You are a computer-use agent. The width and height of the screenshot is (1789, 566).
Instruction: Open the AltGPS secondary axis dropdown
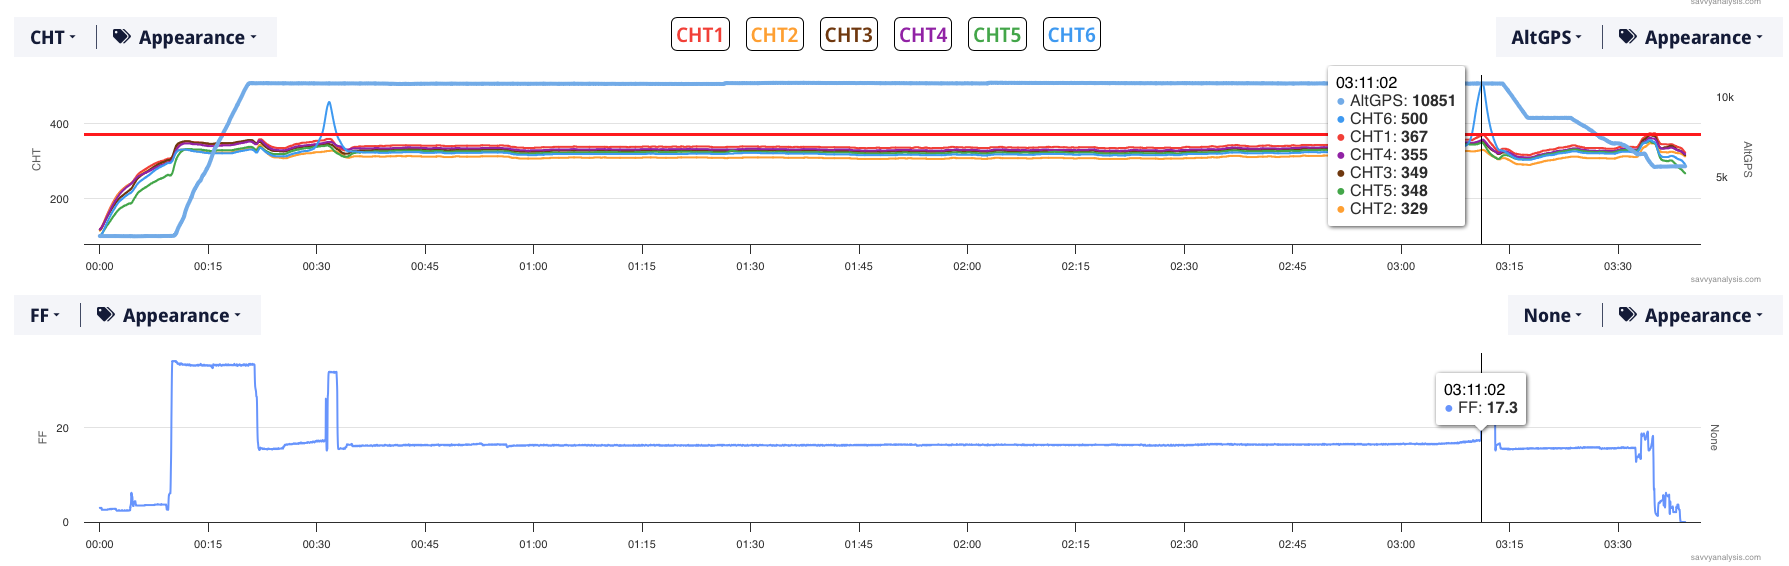pos(1546,37)
